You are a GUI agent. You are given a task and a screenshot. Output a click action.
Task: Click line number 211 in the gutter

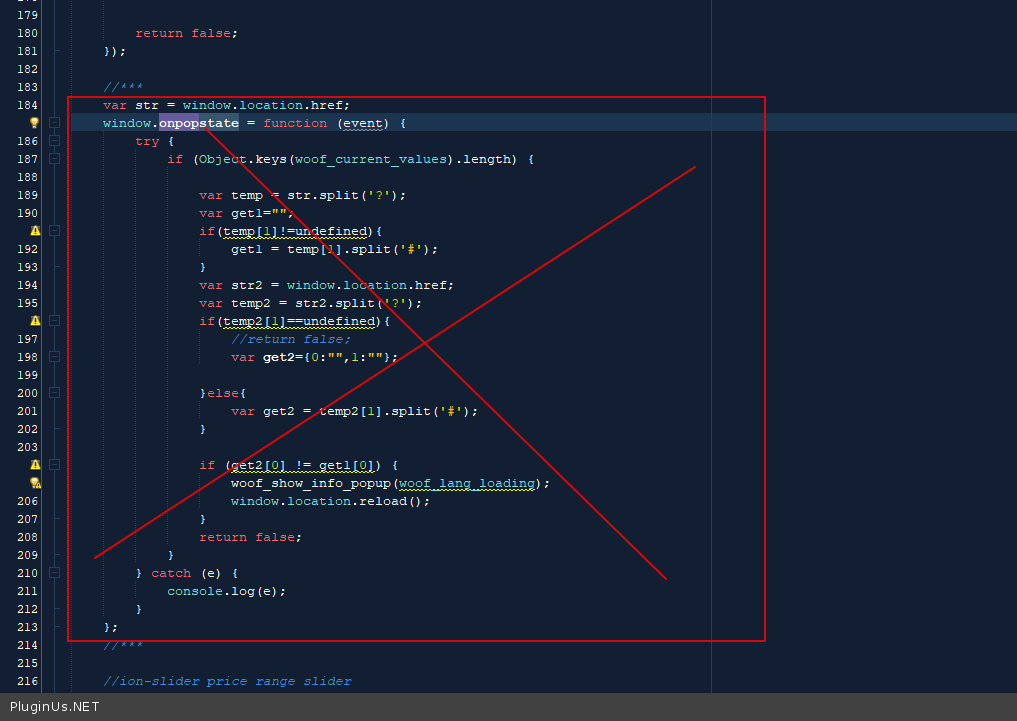[x=28, y=591]
